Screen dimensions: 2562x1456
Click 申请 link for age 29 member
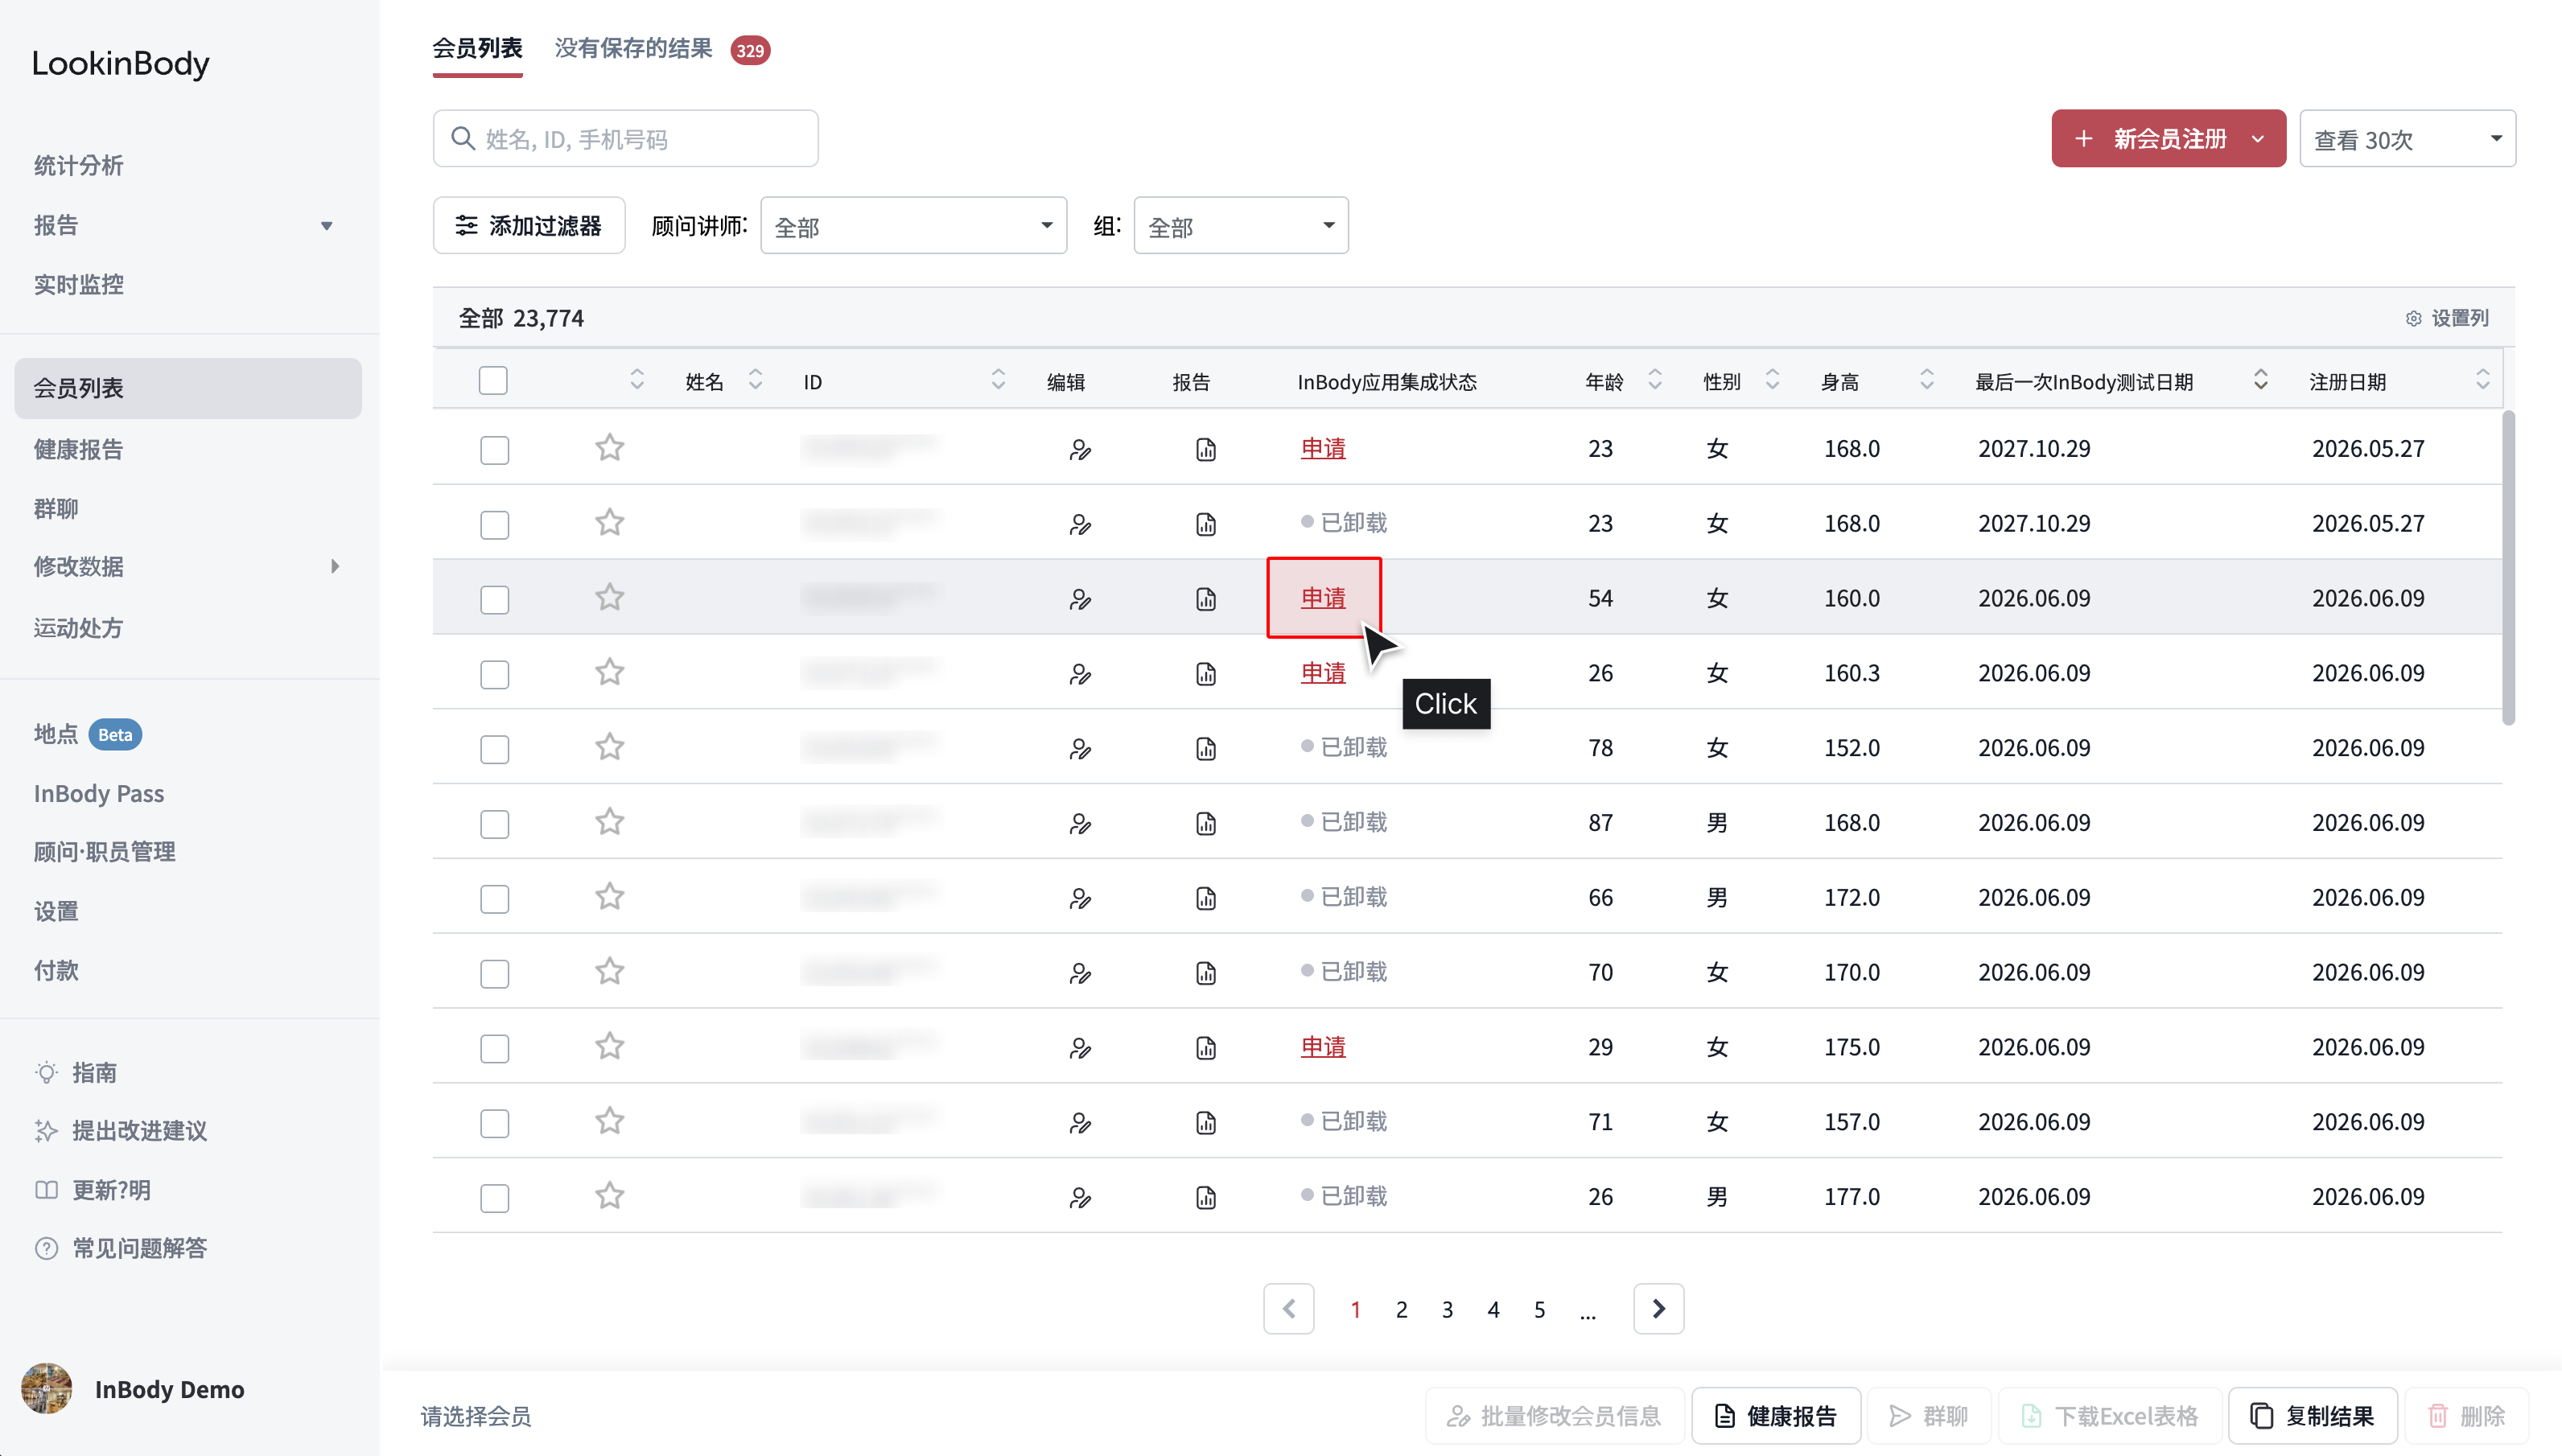[1323, 1046]
